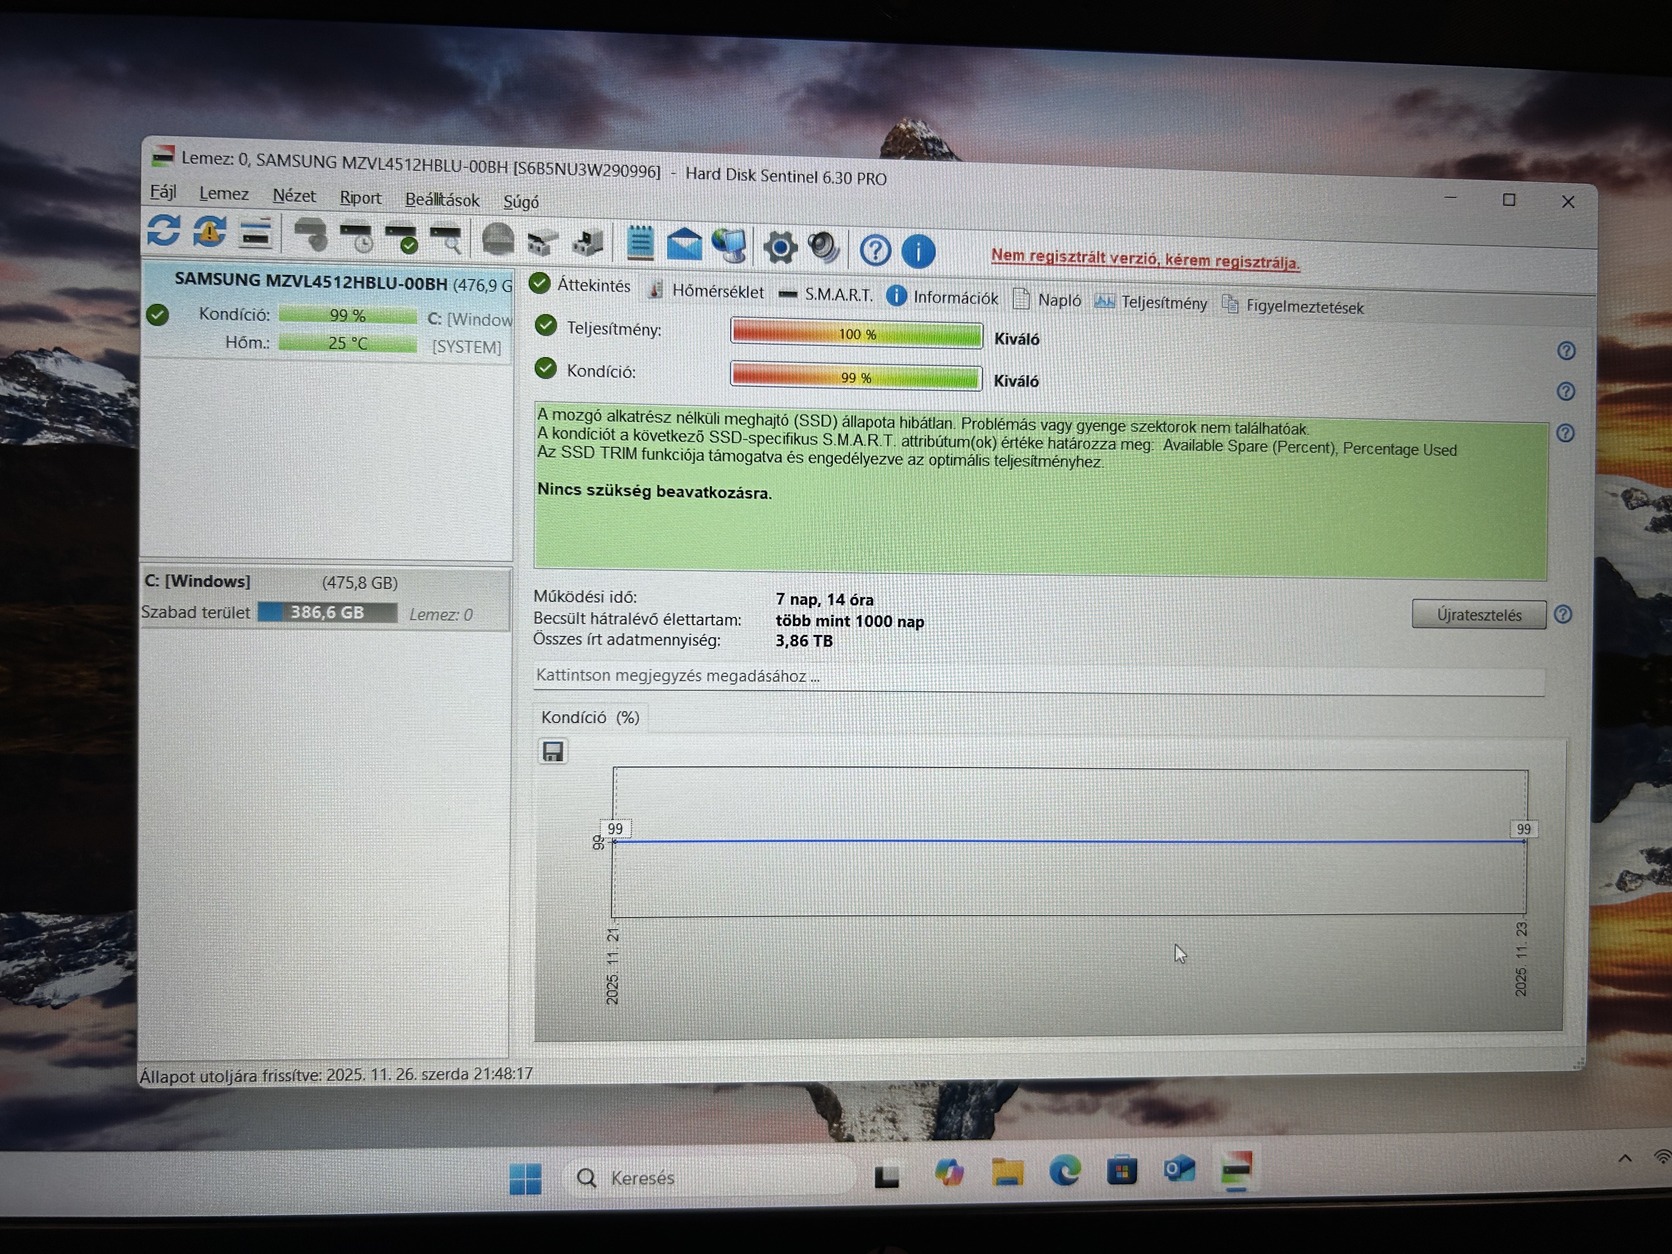Open the Fájl menu
Screen dimensions: 1672x1254
tap(163, 191)
